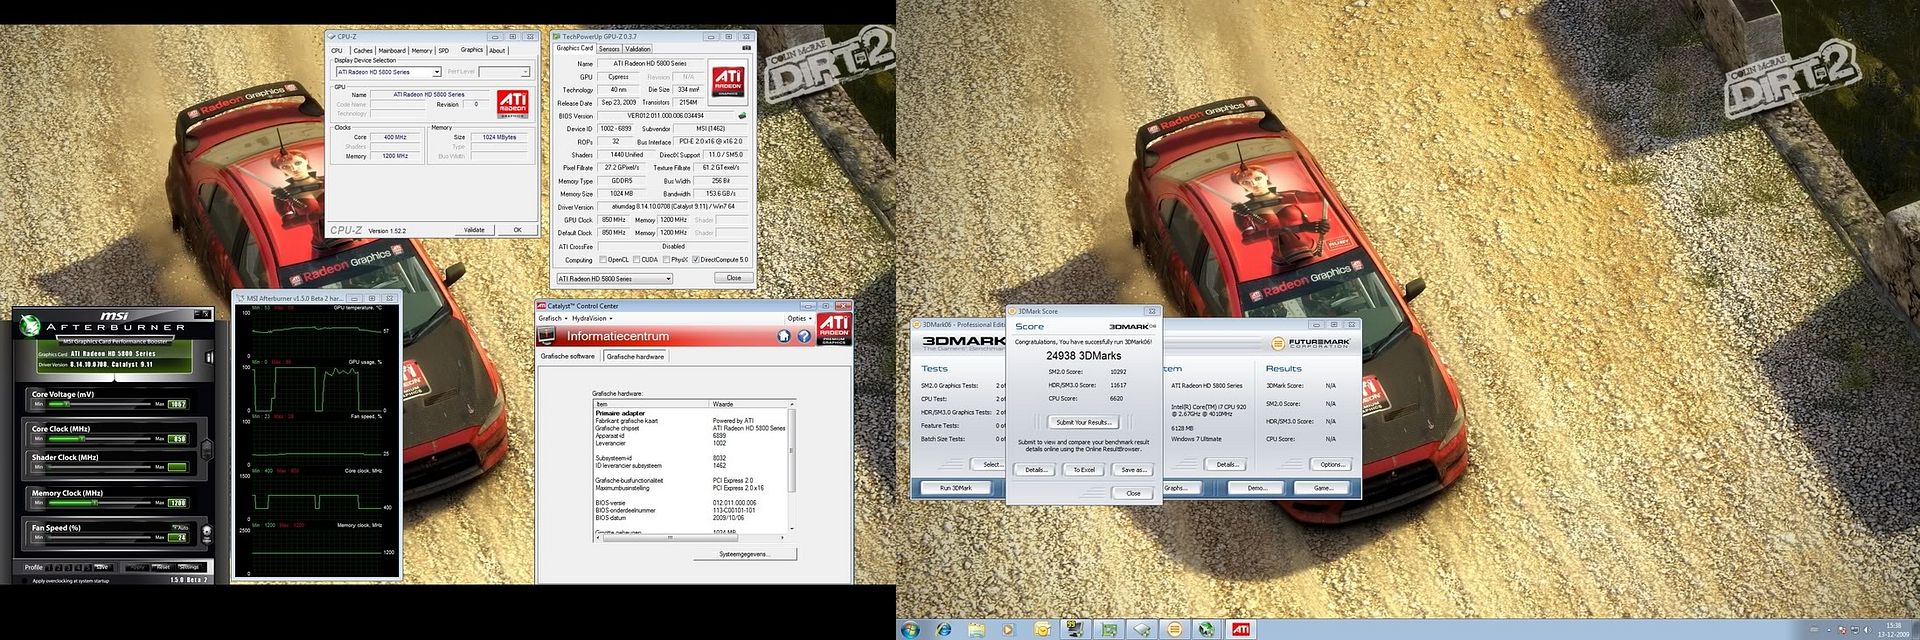Click the red ATI taskbar icon
This screenshot has height=640, width=1920.
tap(1240, 630)
